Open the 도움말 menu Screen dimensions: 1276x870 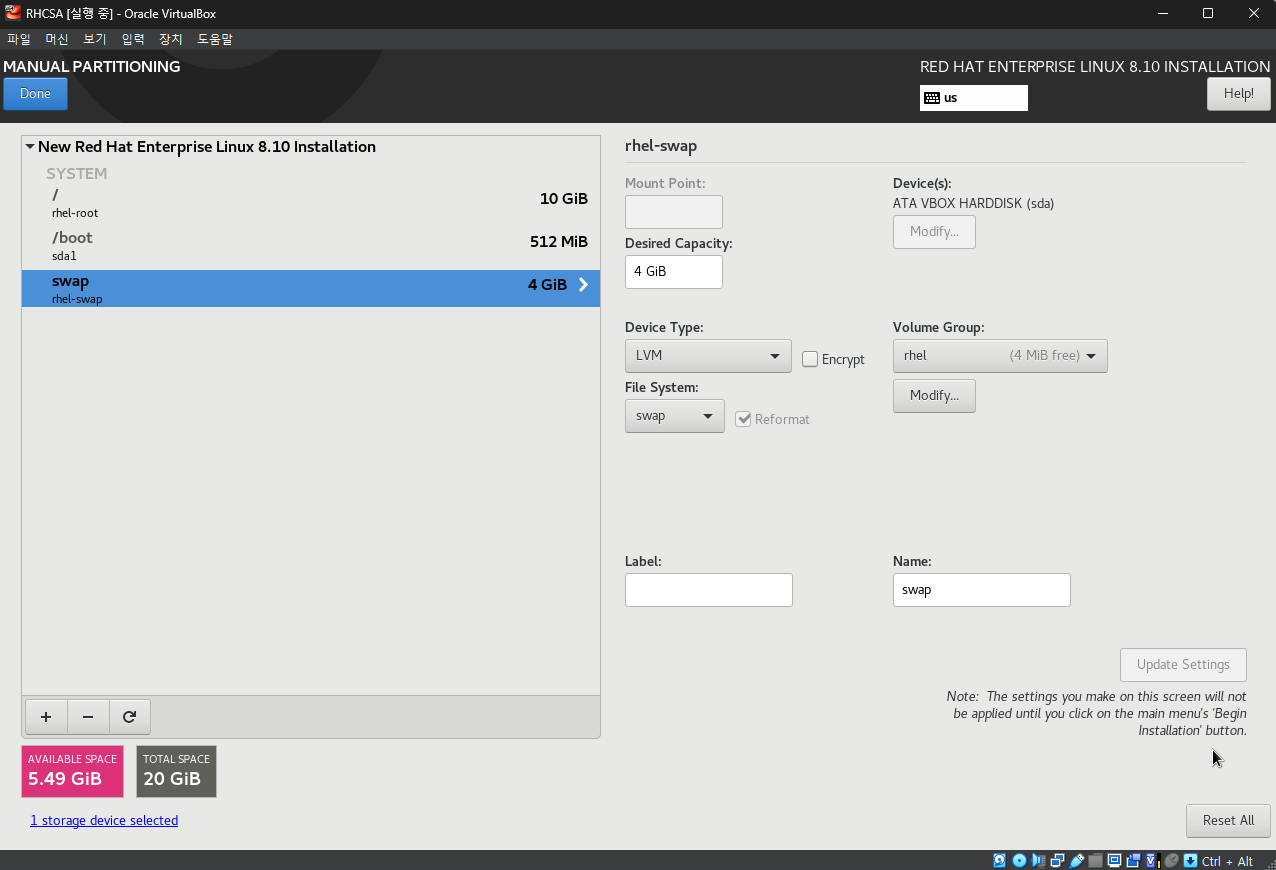215,39
